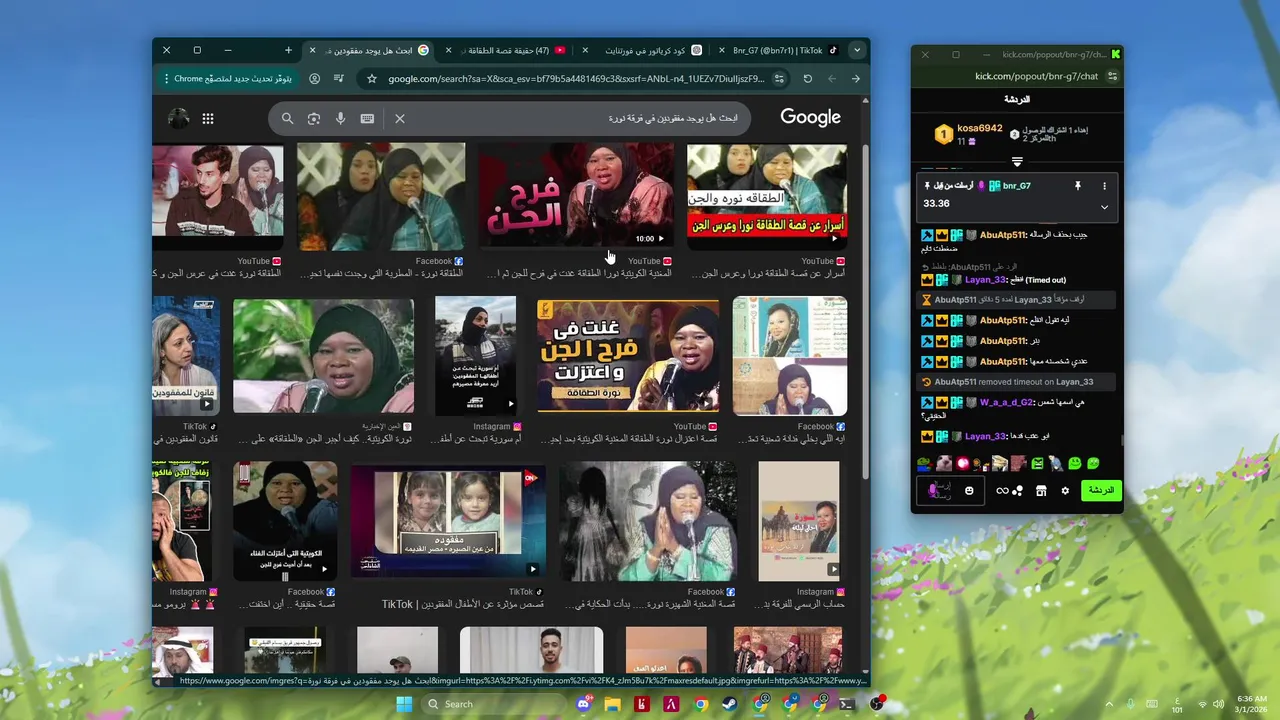Open the Google account profile picture
This screenshot has height=720, width=1280.
(x=179, y=119)
